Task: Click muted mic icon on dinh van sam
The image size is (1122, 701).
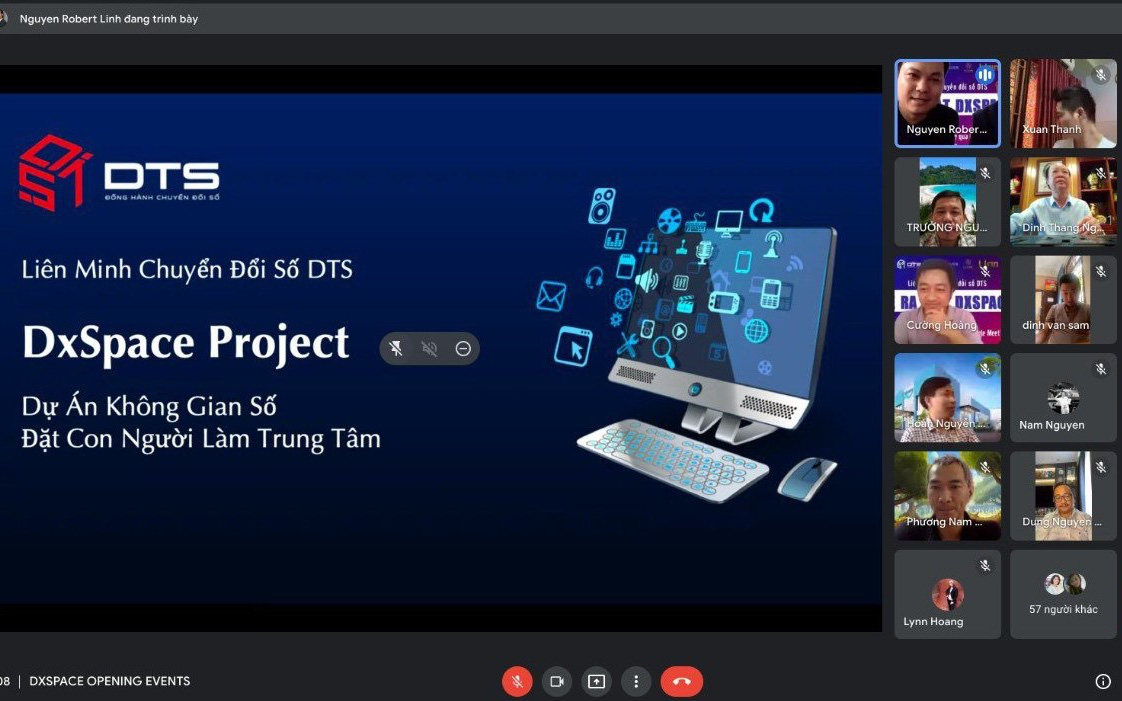Action: point(1101,270)
